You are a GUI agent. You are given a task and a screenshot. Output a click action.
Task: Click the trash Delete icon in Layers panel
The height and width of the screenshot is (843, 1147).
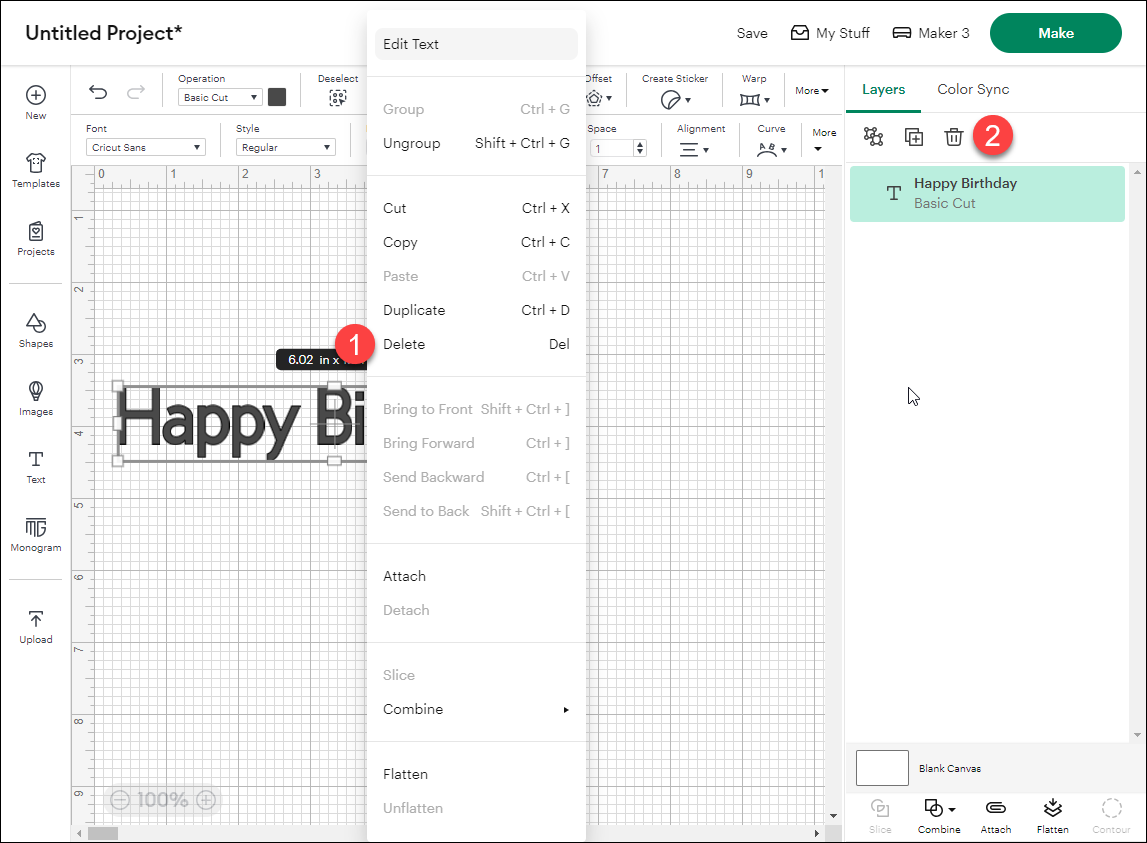(954, 137)
